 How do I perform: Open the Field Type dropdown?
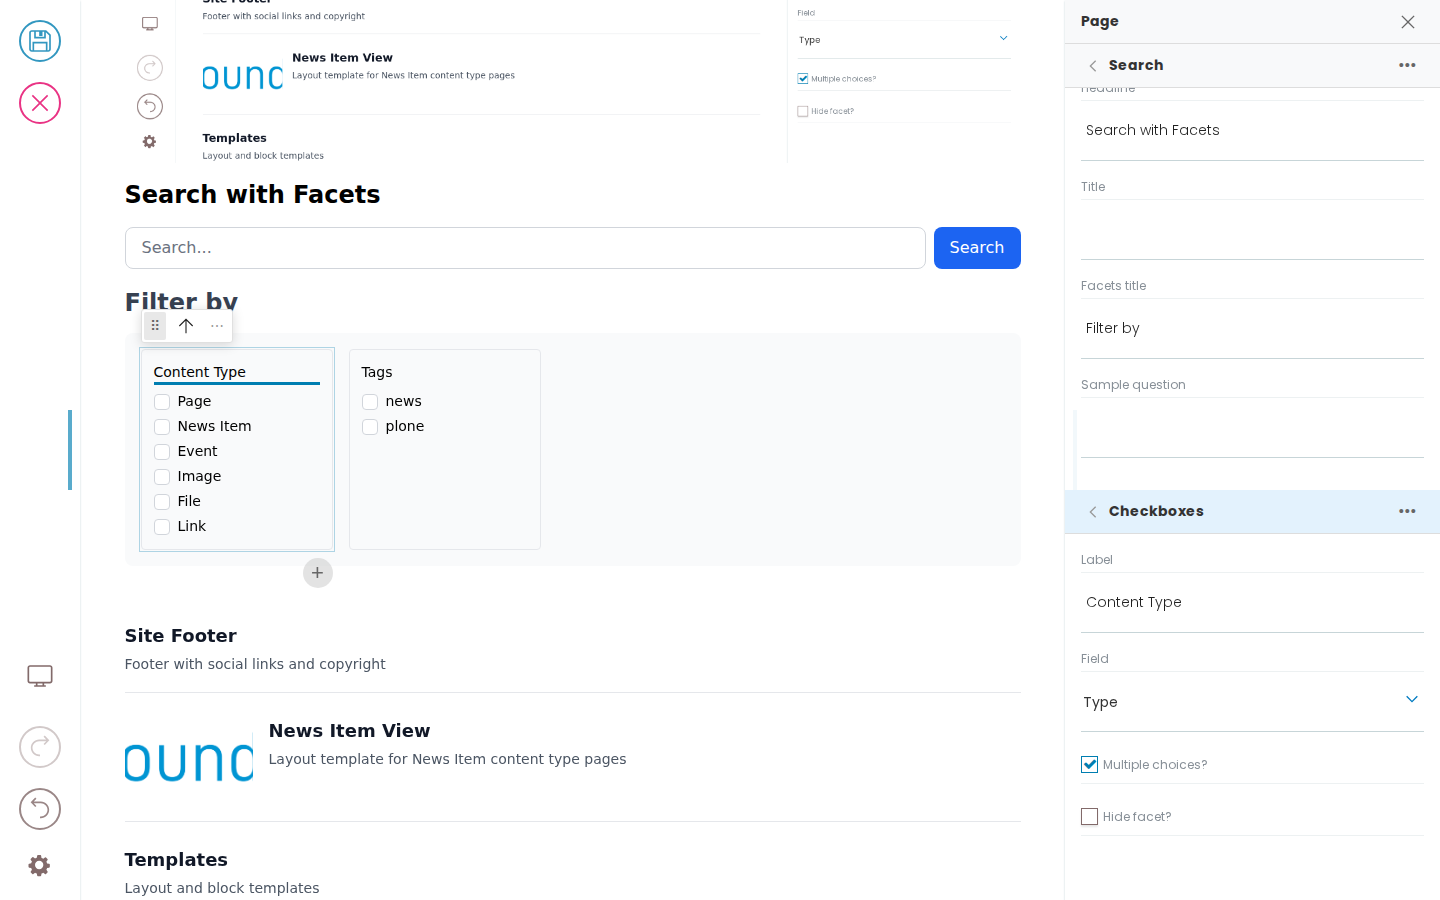click(x=1252, y=702)
